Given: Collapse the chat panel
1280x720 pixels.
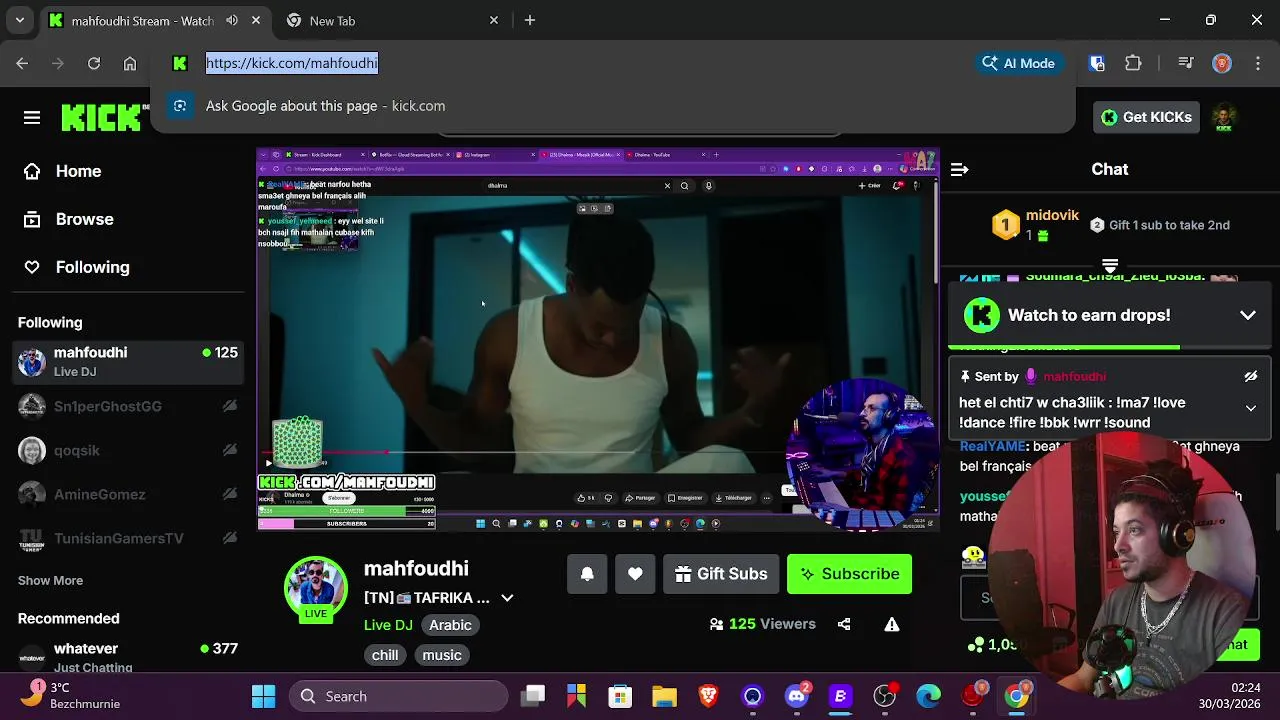Looking at the screenshot, I should coord(959,170).
